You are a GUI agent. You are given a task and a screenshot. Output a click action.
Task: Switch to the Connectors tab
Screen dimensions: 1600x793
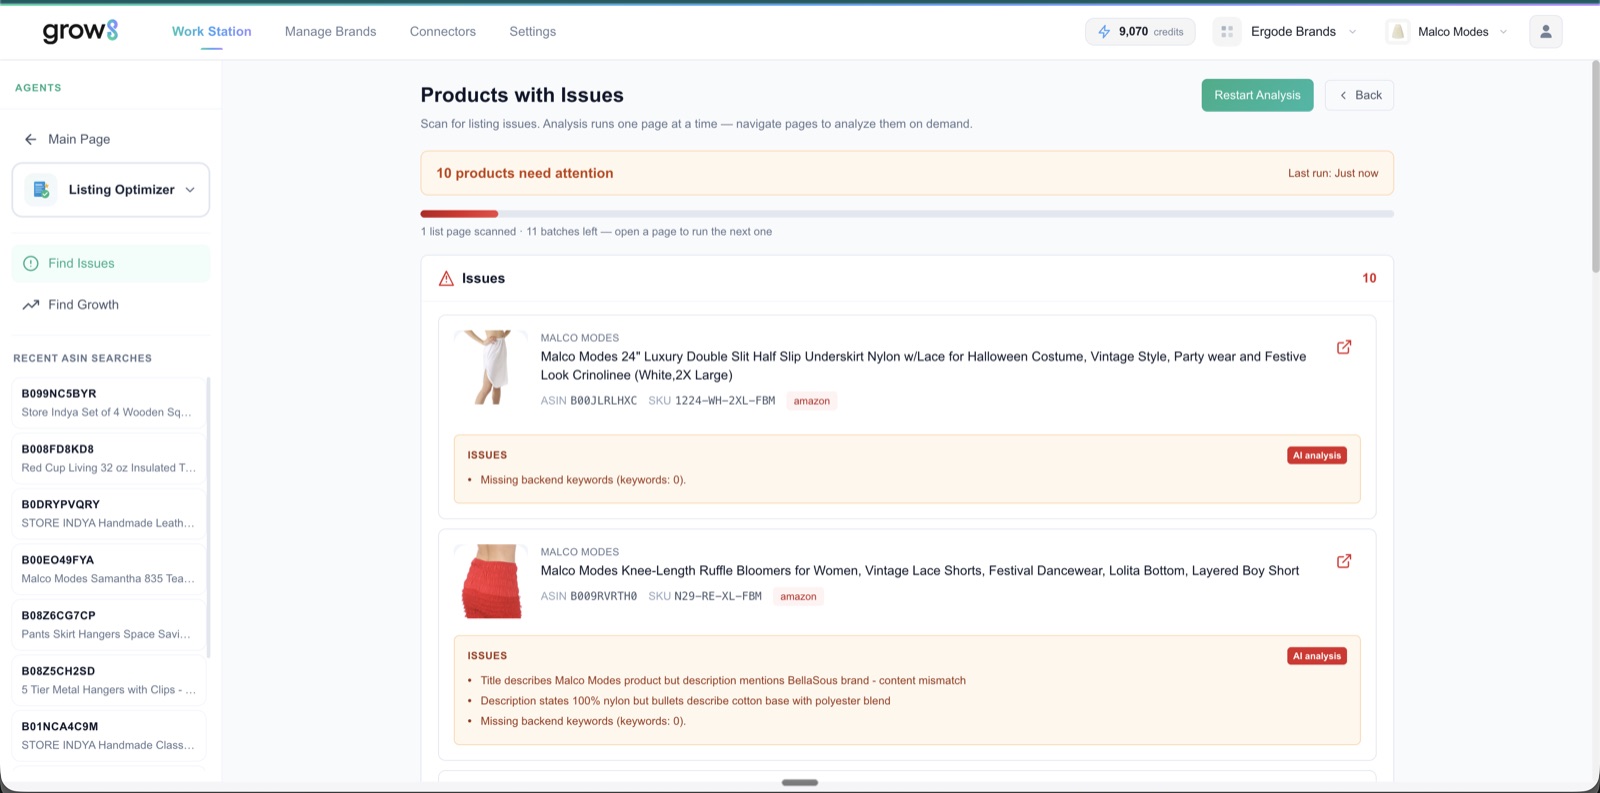click(x=443, y=31)
